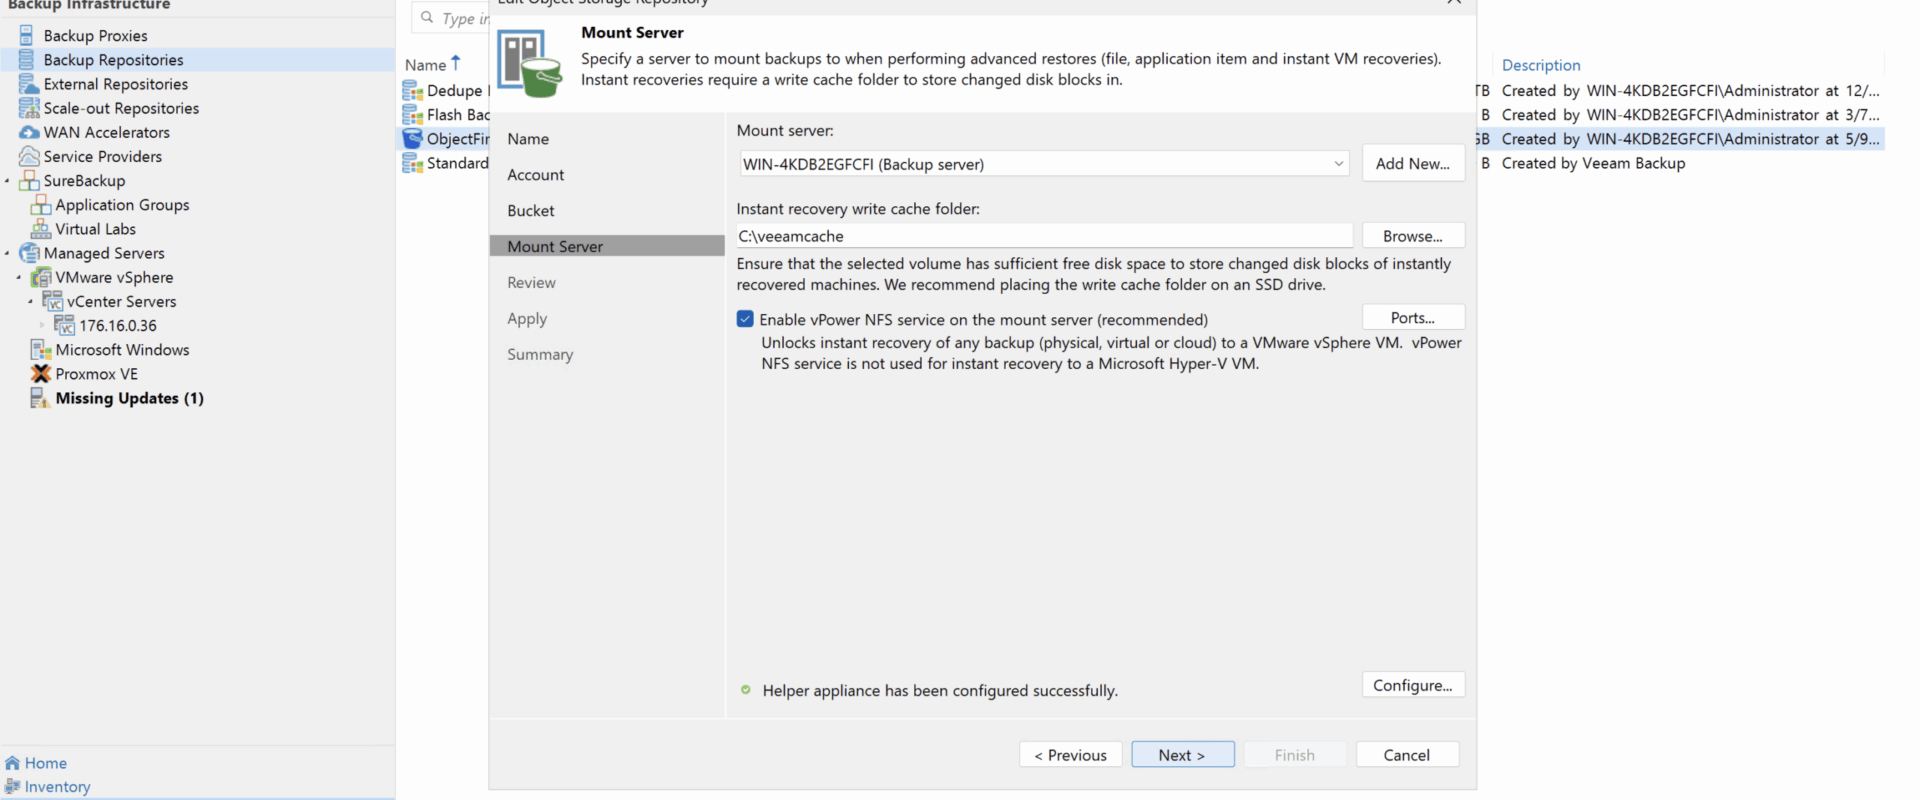Click the vCenter Servers icon

coord(53,301)
